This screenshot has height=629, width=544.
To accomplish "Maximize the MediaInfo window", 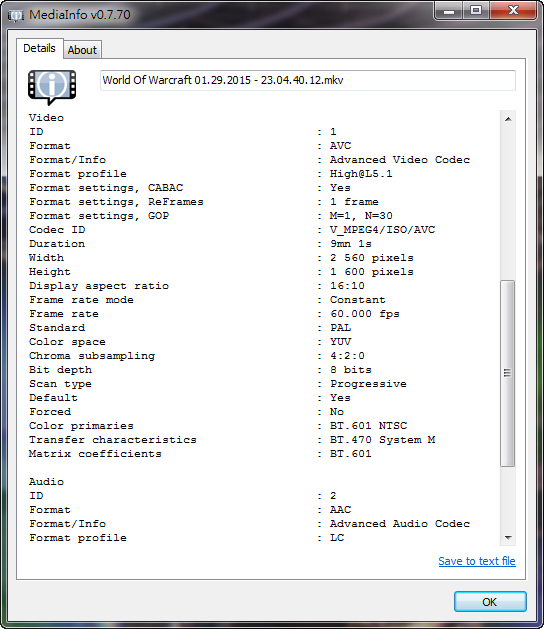I will [x=476, y=11].
